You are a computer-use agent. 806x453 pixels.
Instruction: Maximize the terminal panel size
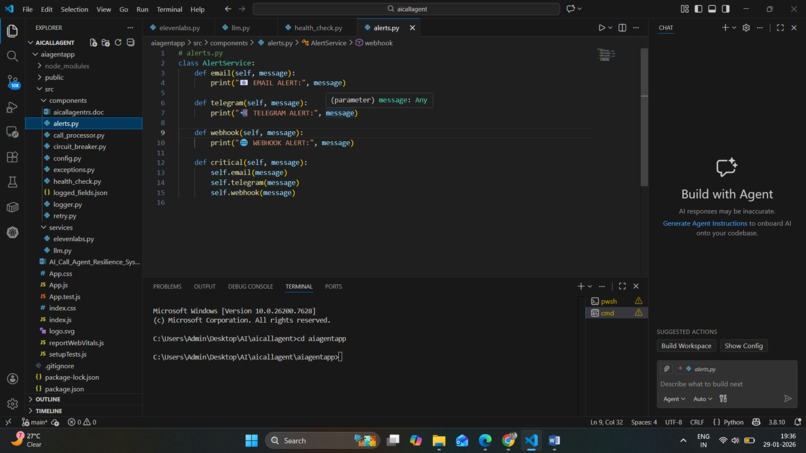[x=622, y=286]
